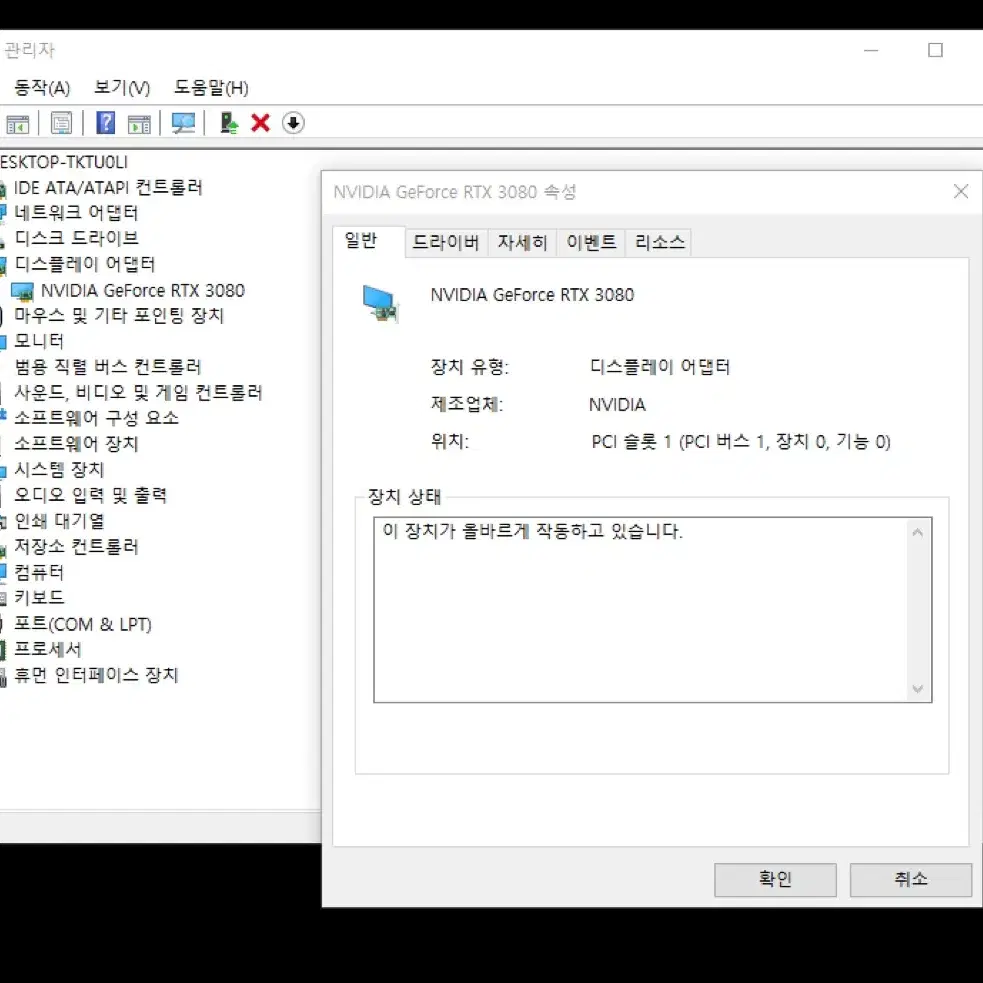Click the 디스플레이 어댑터 device type value
Viewport: 983px width, 983px height.
660,367
